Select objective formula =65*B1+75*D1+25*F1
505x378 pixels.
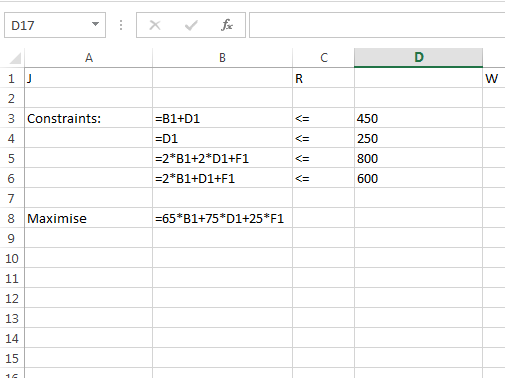pyautogui.click(x=222, y=218)
